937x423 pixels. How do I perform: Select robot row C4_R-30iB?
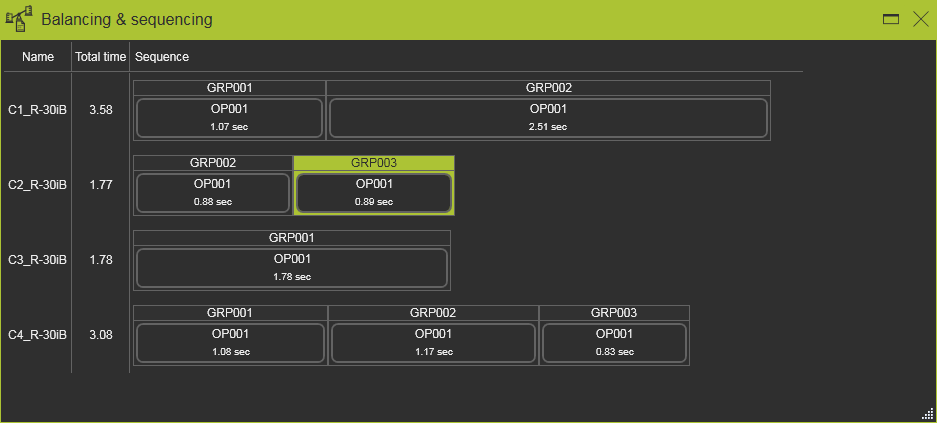(x=37, y=335)
